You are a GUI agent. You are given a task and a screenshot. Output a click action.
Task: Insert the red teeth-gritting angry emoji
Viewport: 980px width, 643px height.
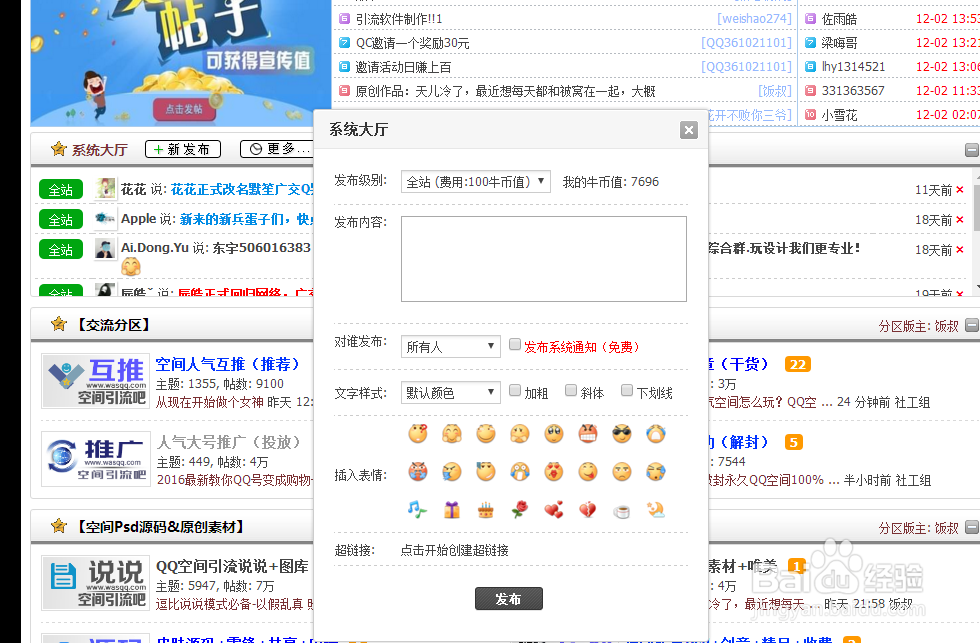[x=588, y=433]
